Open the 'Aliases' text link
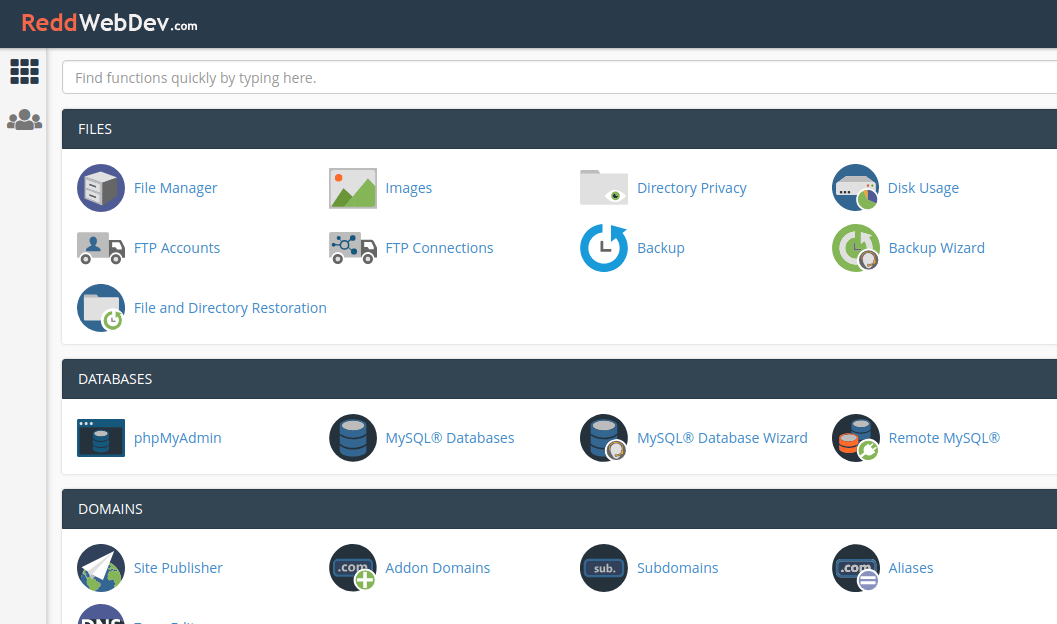The height and width of the screenshot is (624, 1057). (911, 568)
